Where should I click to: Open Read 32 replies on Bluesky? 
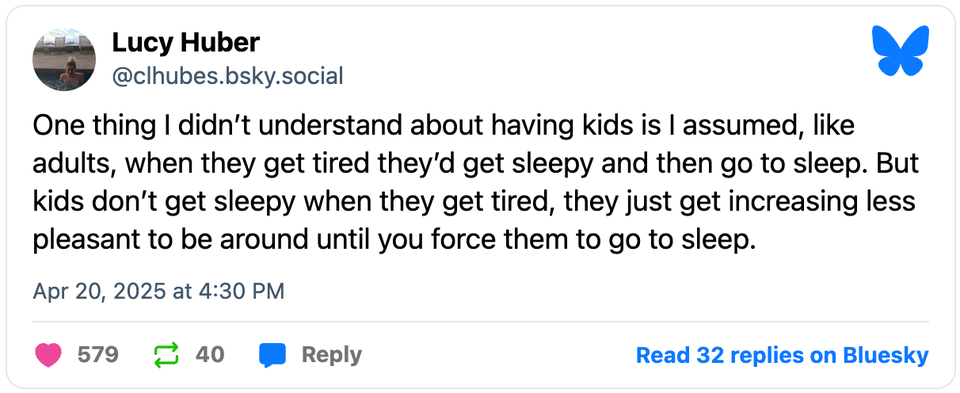(x=782, y=355)
